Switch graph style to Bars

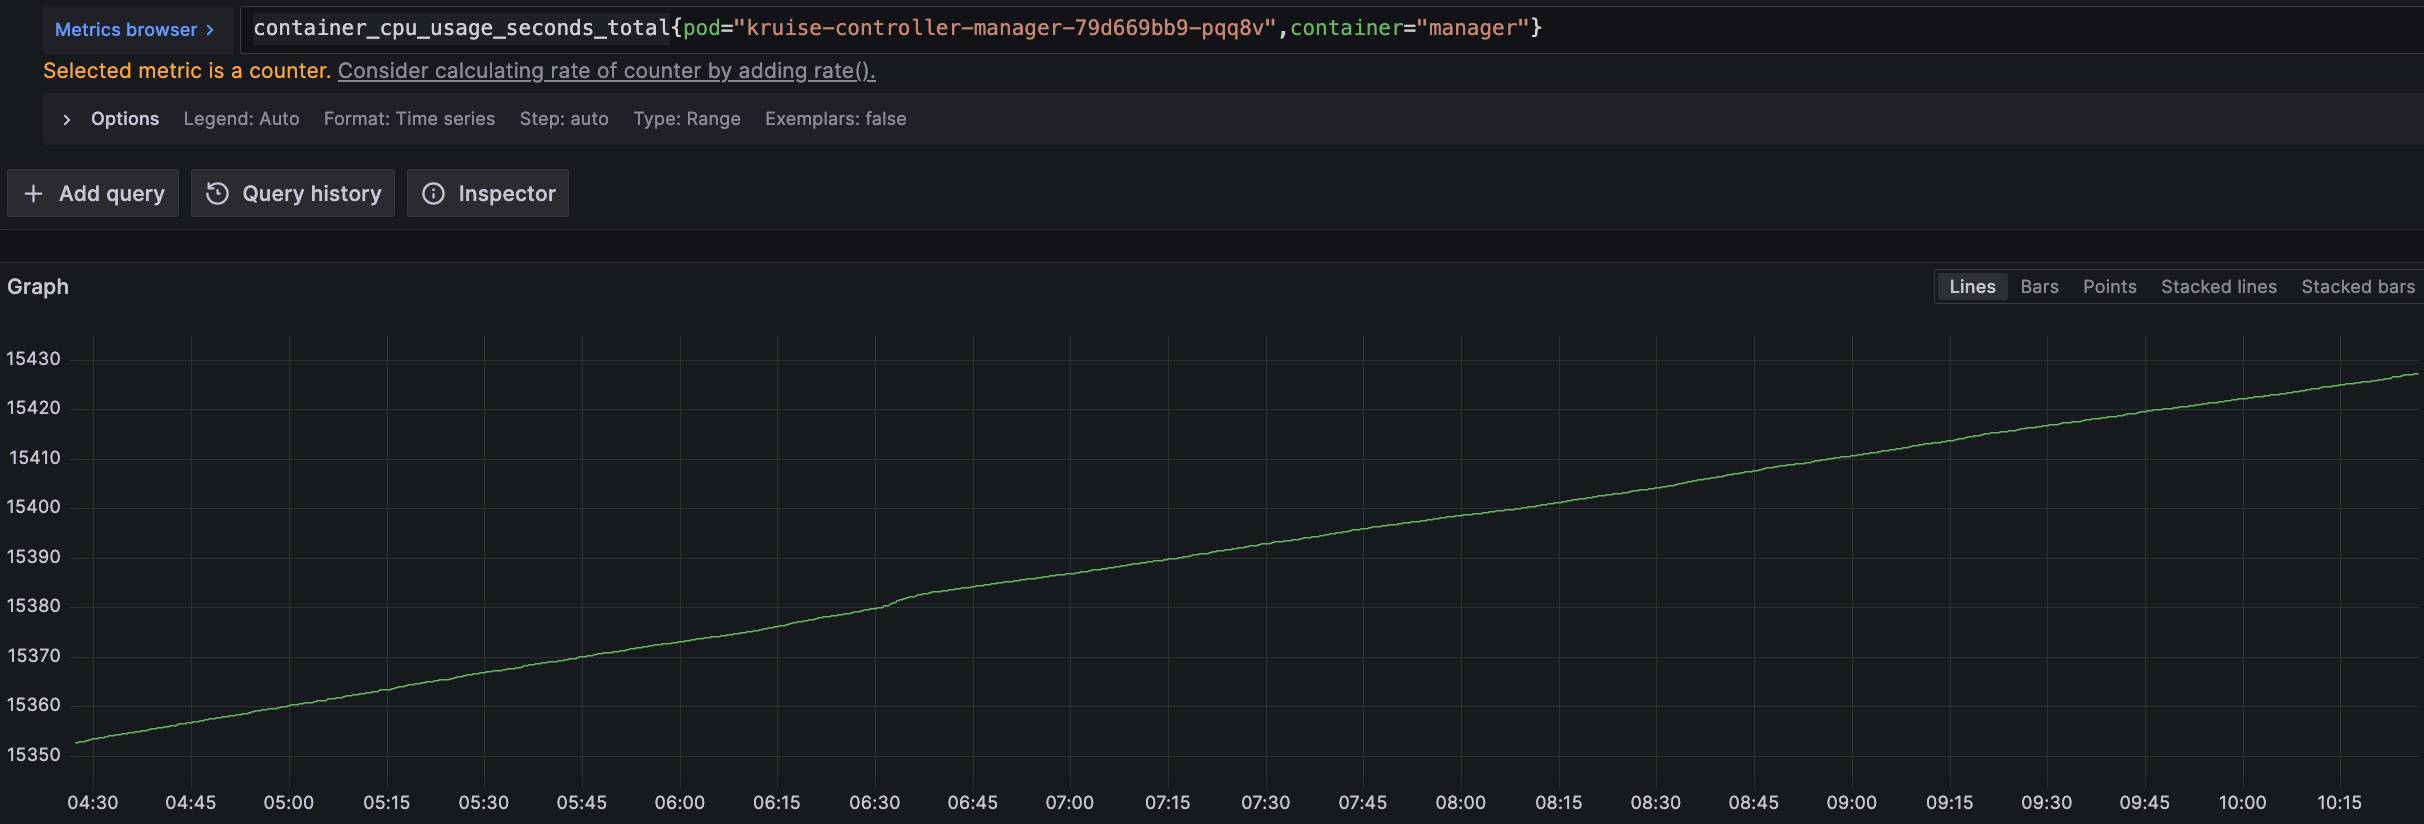(2039, 287)
